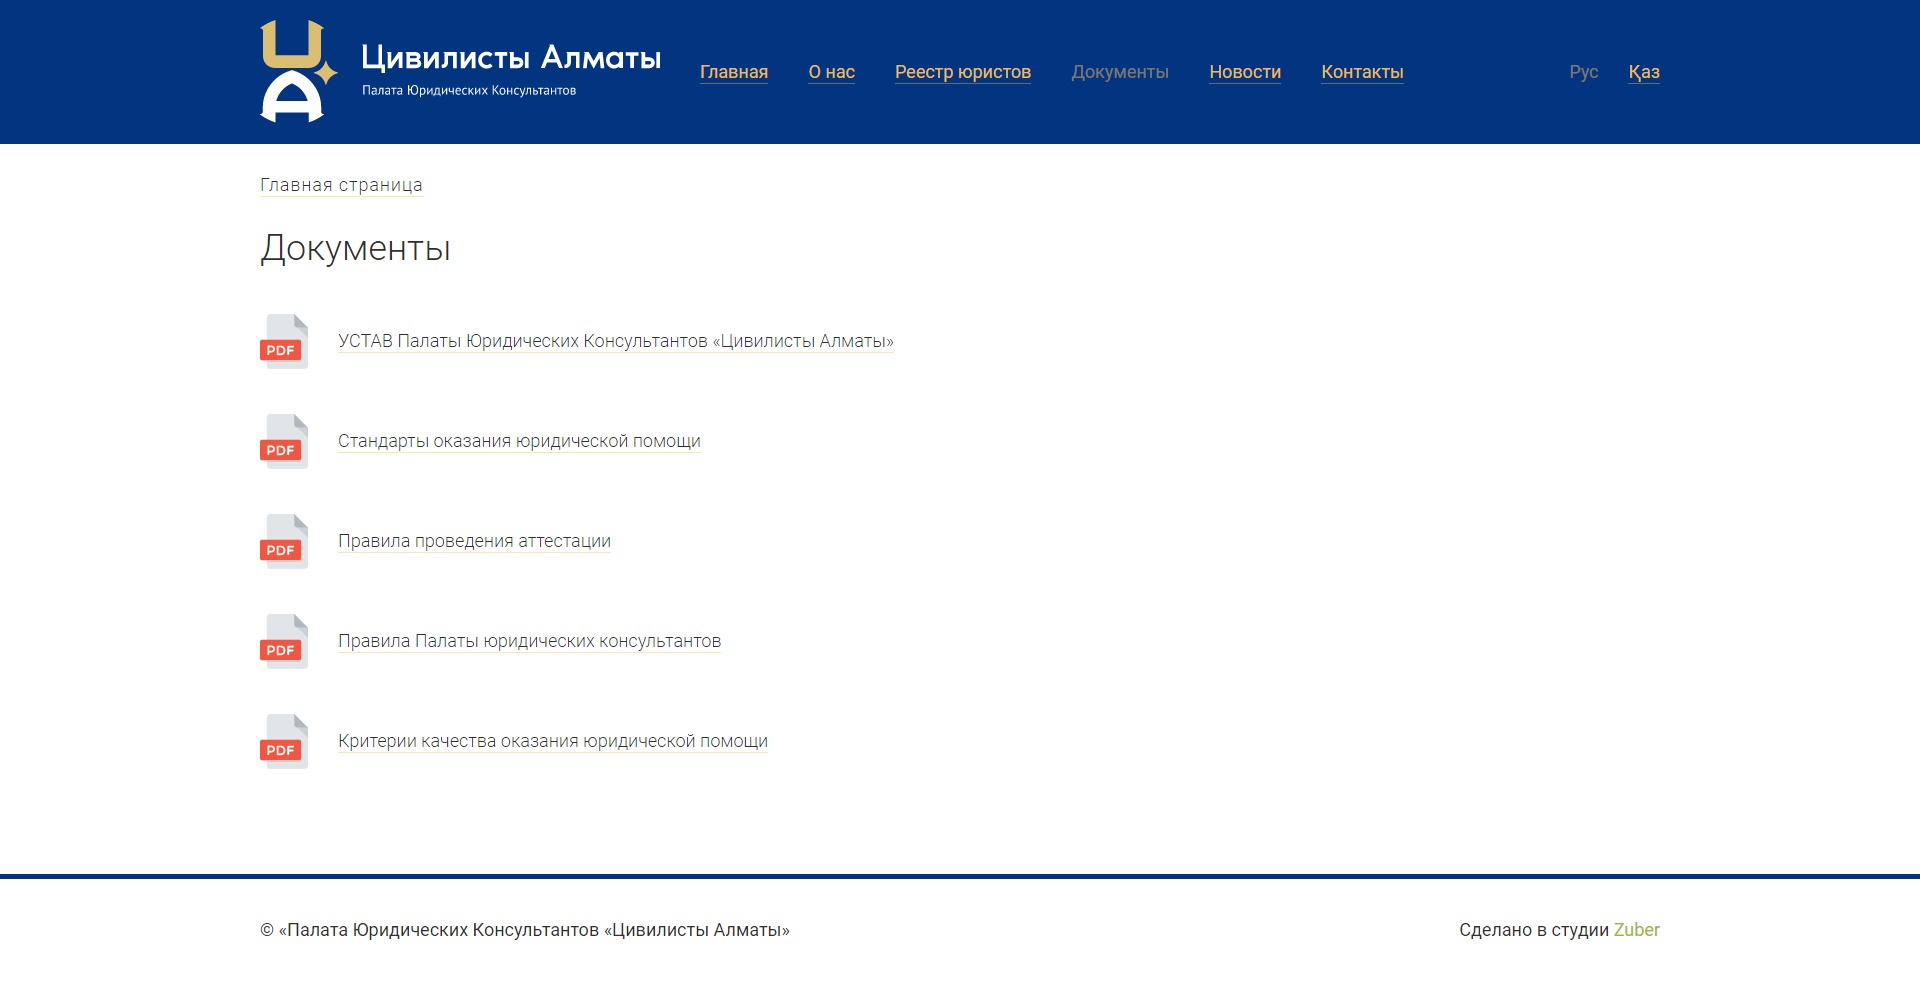Click PDF icon next to Стандарты оказания
This screenshot has height=982, width=1920.
pos(284,441)
